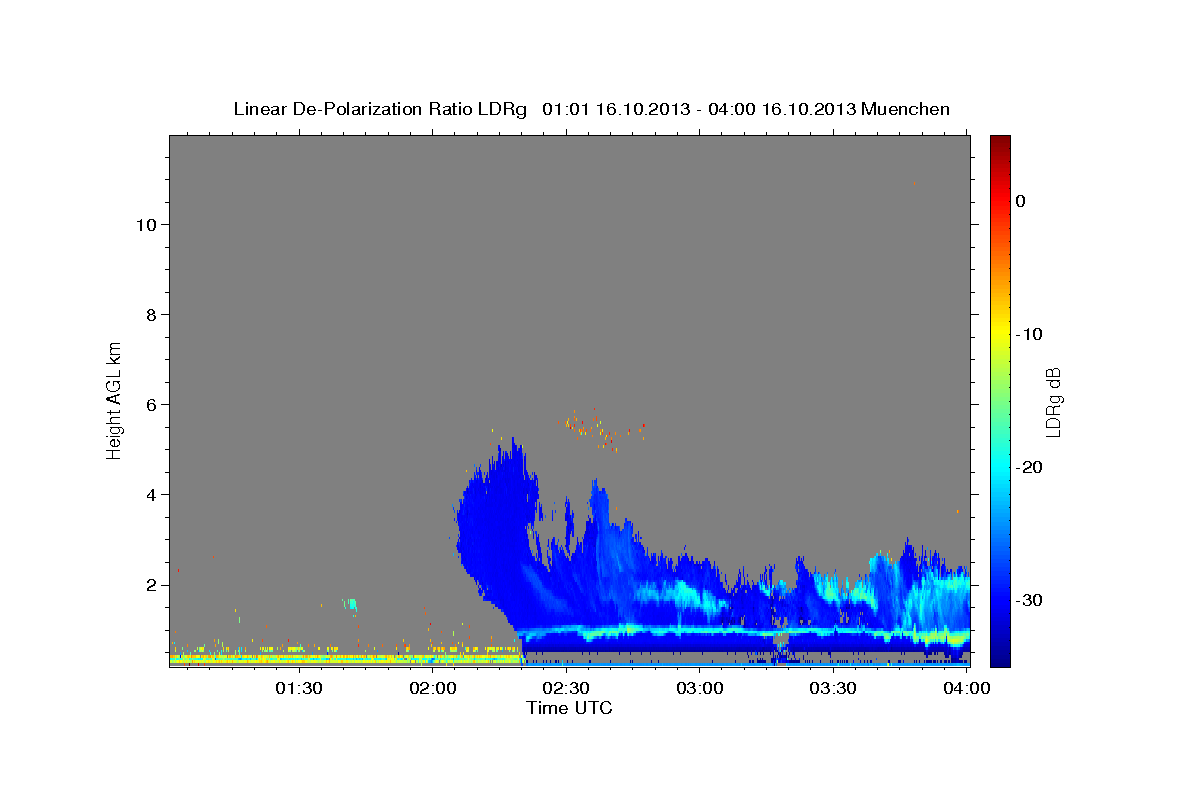Click the height tick label 4
Viewport: 1200px width, 800px height.
tap(152, 495)
